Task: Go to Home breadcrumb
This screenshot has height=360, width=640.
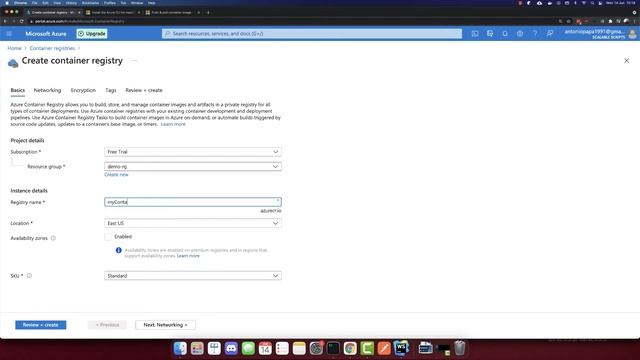Action: (14, 48)
